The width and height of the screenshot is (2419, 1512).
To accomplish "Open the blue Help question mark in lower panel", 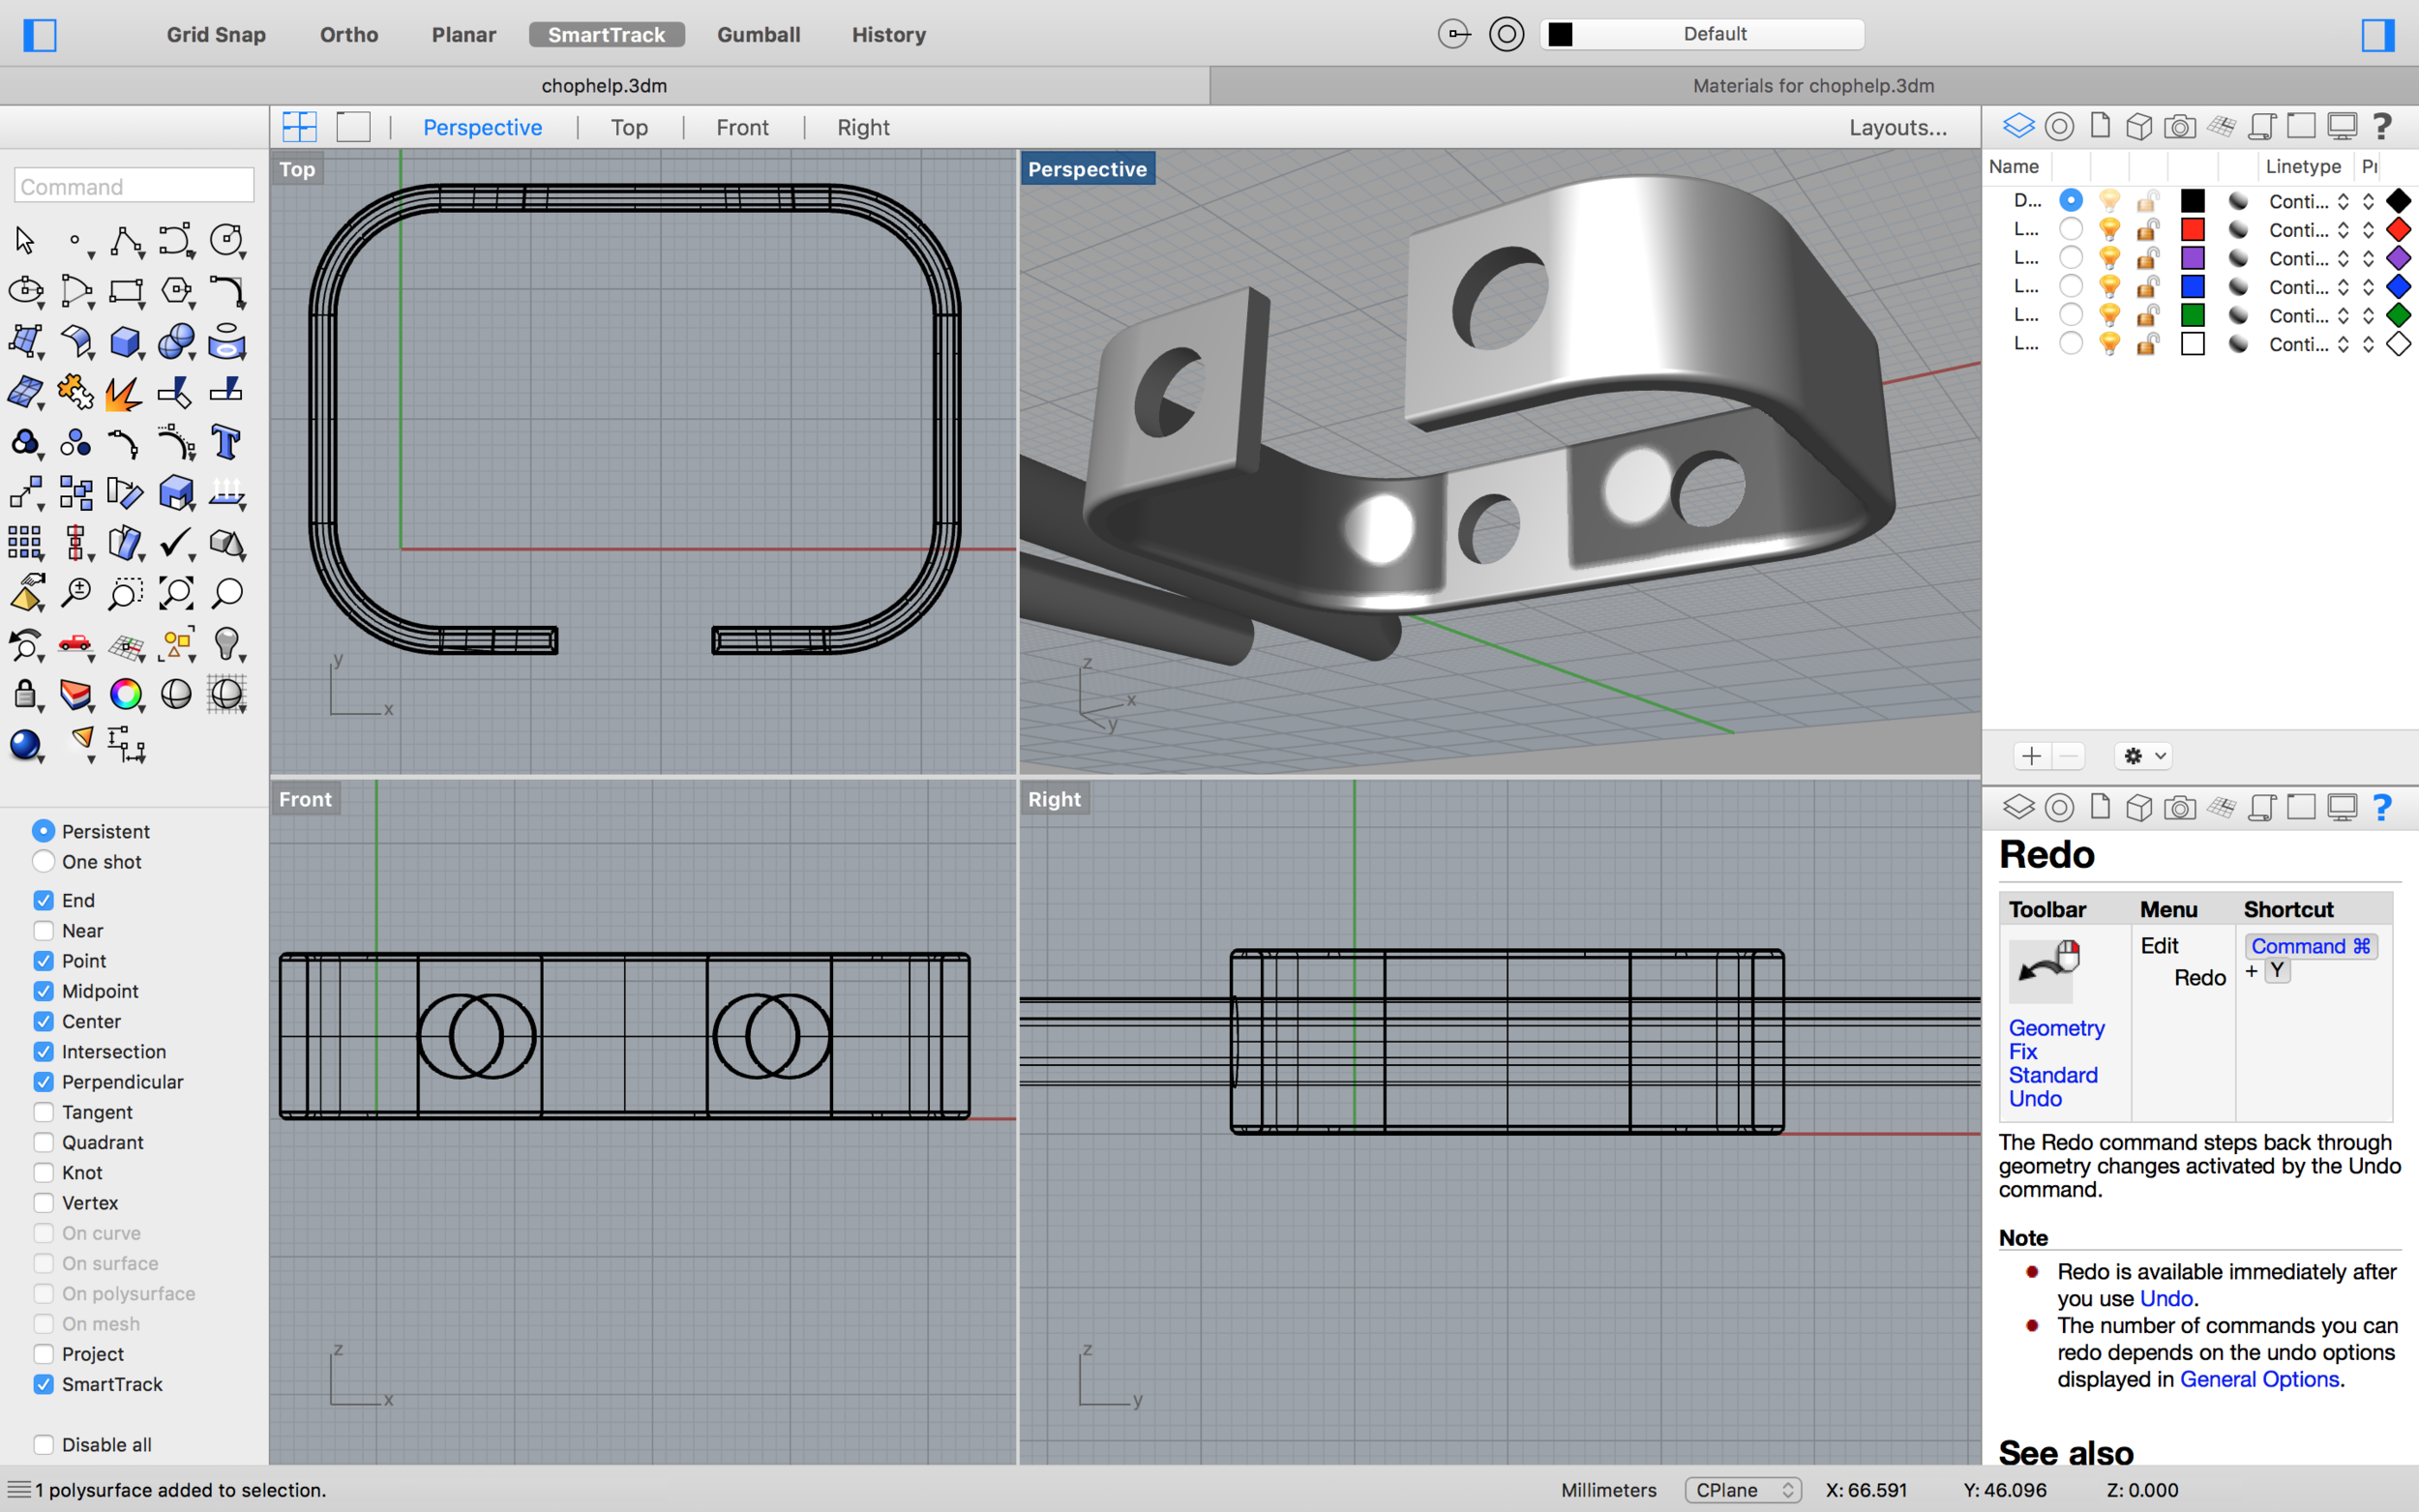I will pos(2382,807).
